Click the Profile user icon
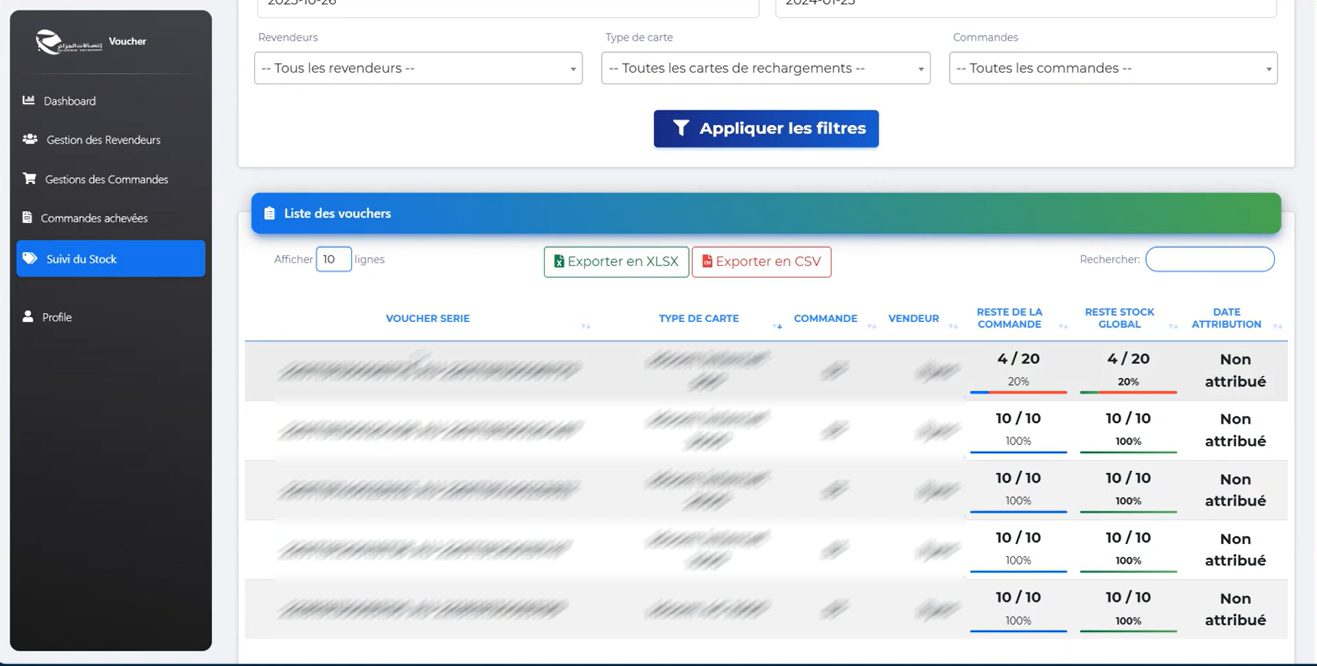This screenshot has height=666, width=1317. 28,317
